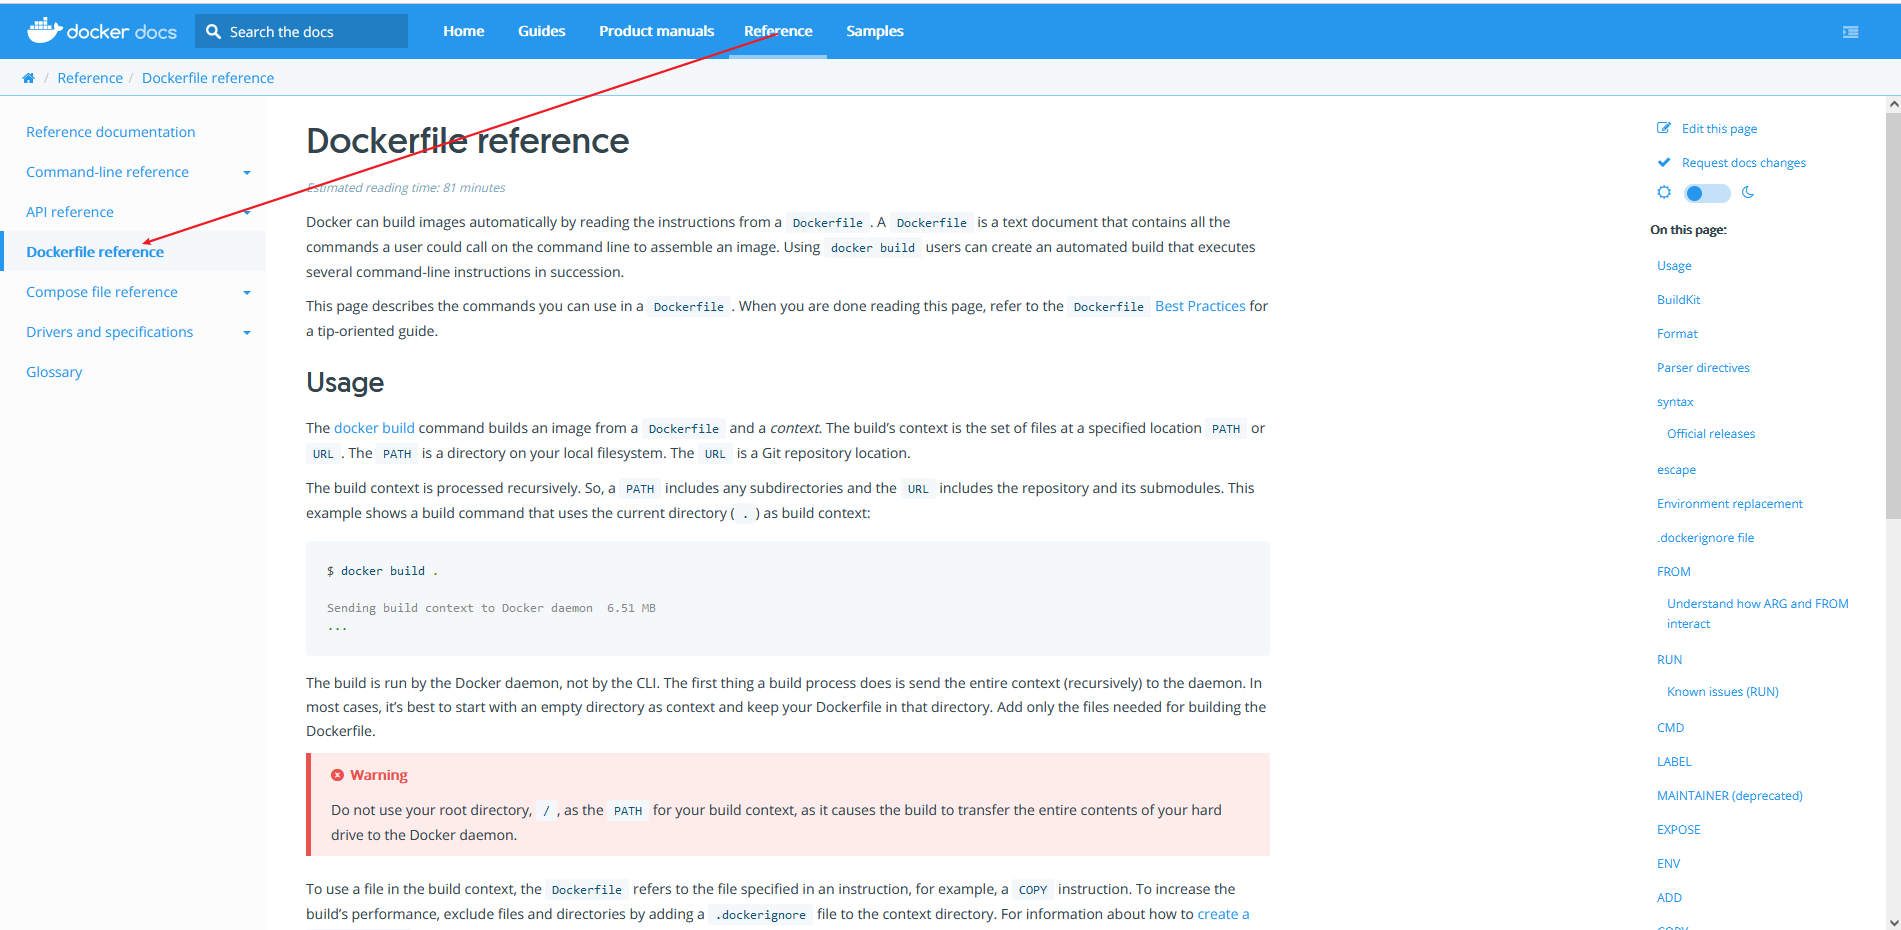Open Reference documentation in sidebar
This screenshot has height=930, width=1901.
(x=111, y=132)
